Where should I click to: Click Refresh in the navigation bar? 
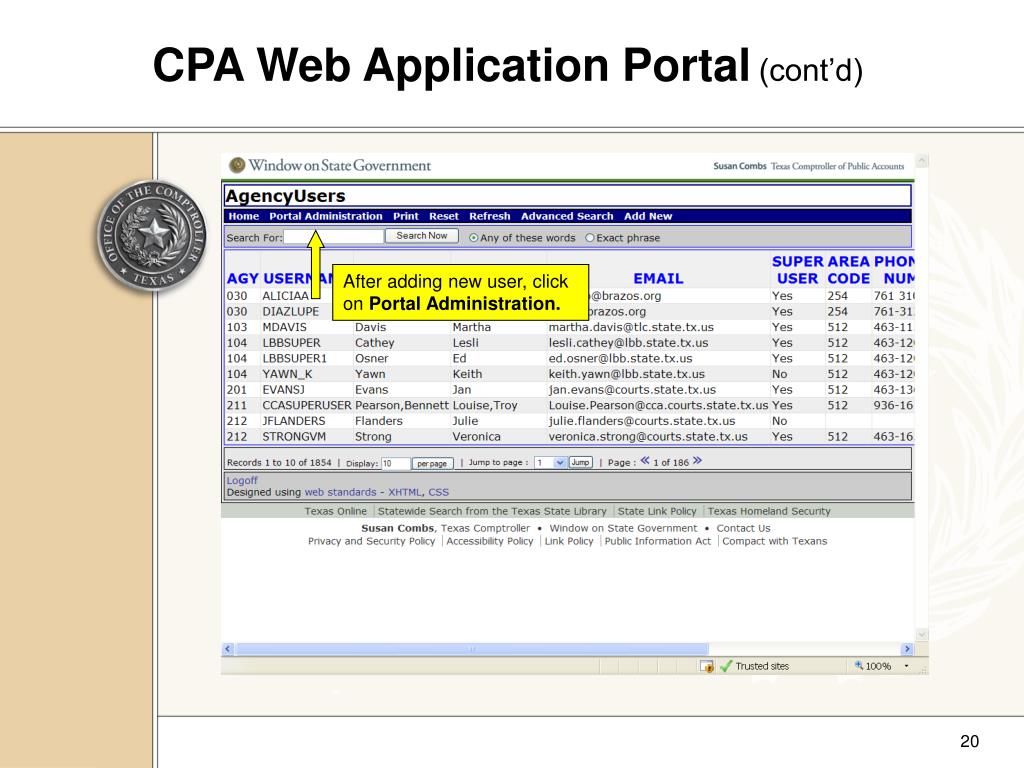click(490, 216)
